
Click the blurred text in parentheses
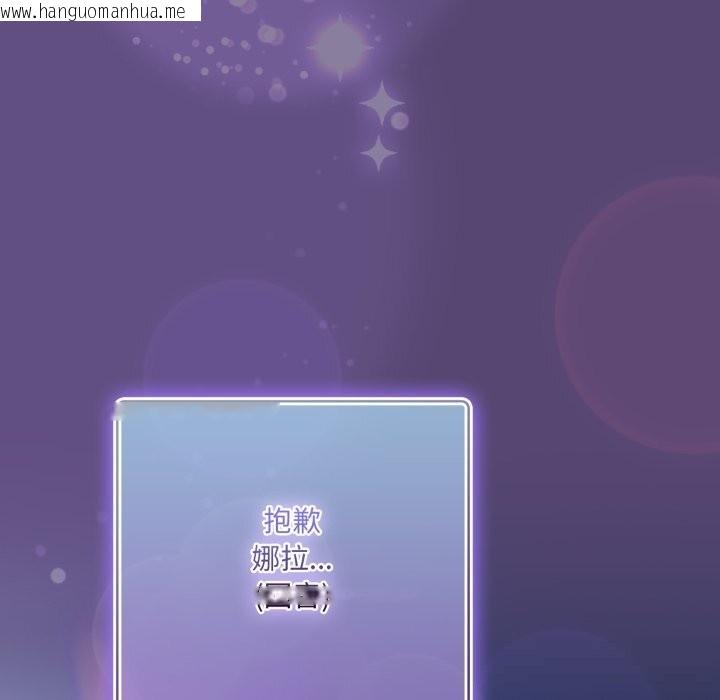293,597
